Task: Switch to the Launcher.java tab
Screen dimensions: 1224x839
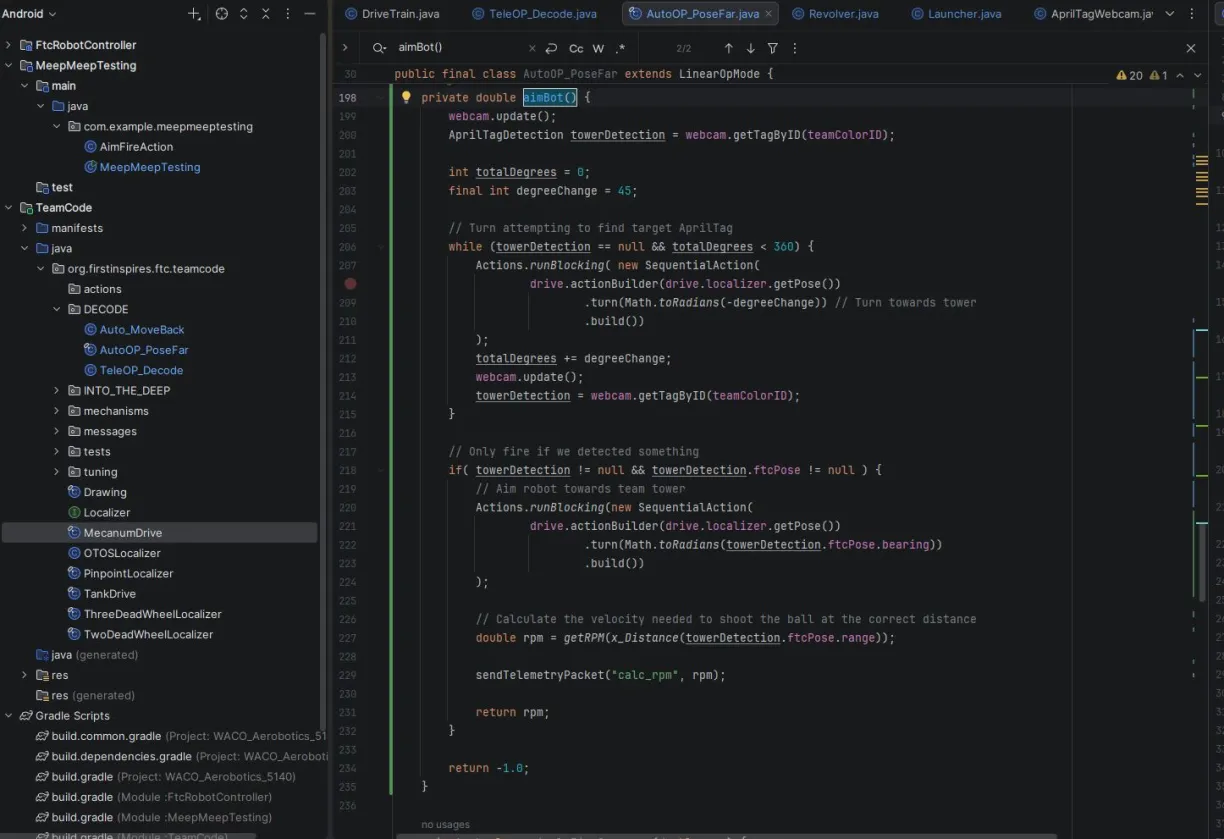Action: 963,14
